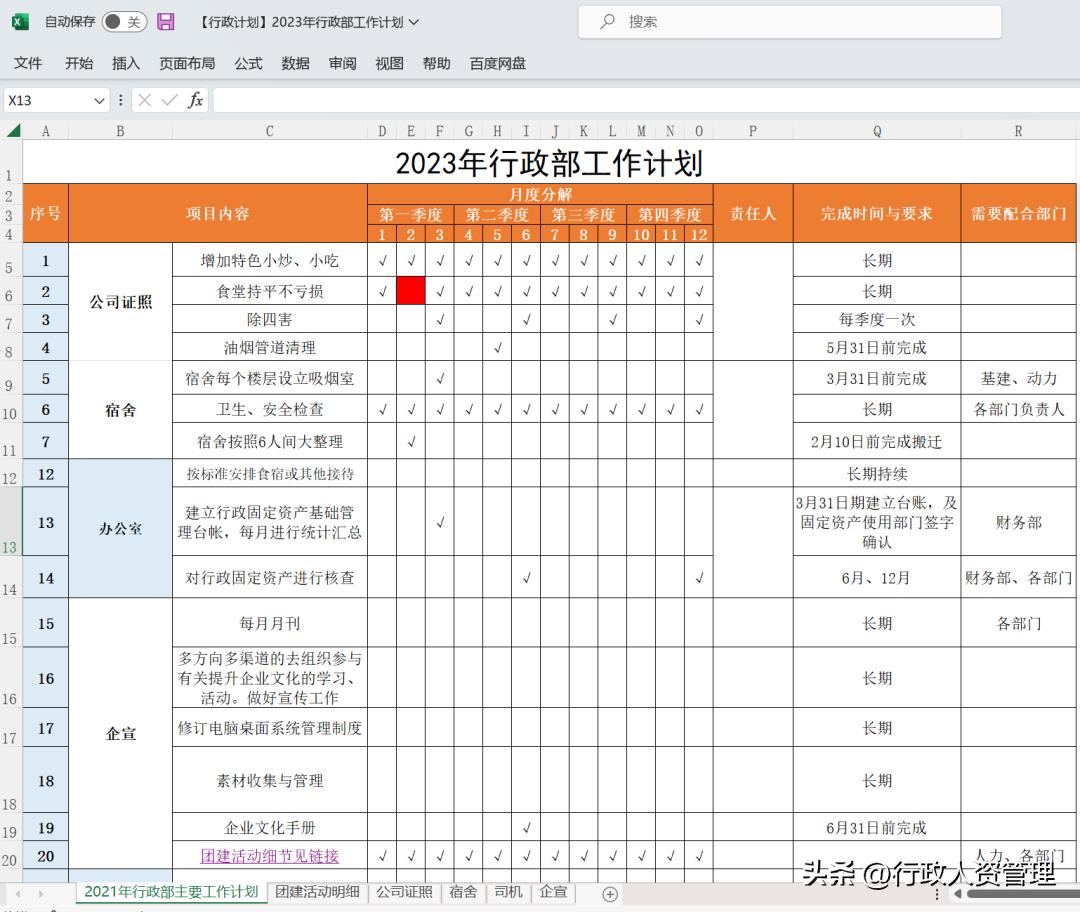This screenshot has width=1080, height=912.
Task: Open the Insert Function (fx) dialog
Action: tap(196, 100)
